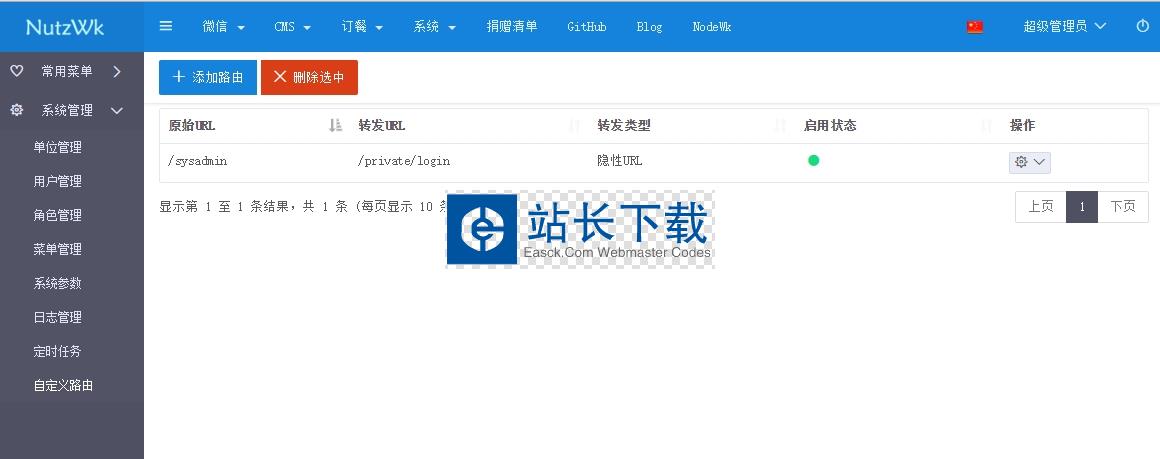Go to page 1 in pagination
The height and width of the screenshot is (459, 1160).
pos(1081,206)
